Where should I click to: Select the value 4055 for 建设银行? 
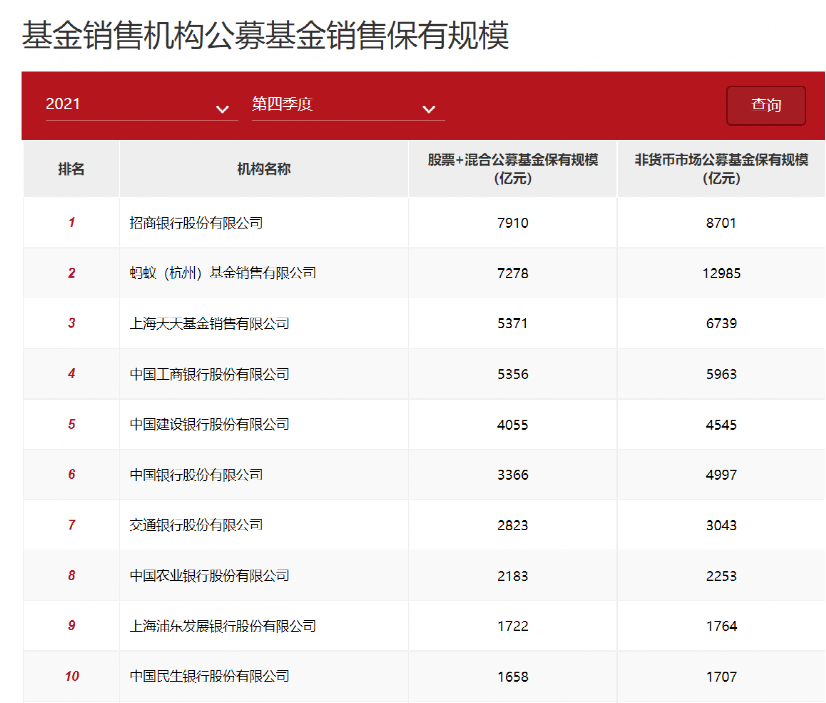point(513,424)
